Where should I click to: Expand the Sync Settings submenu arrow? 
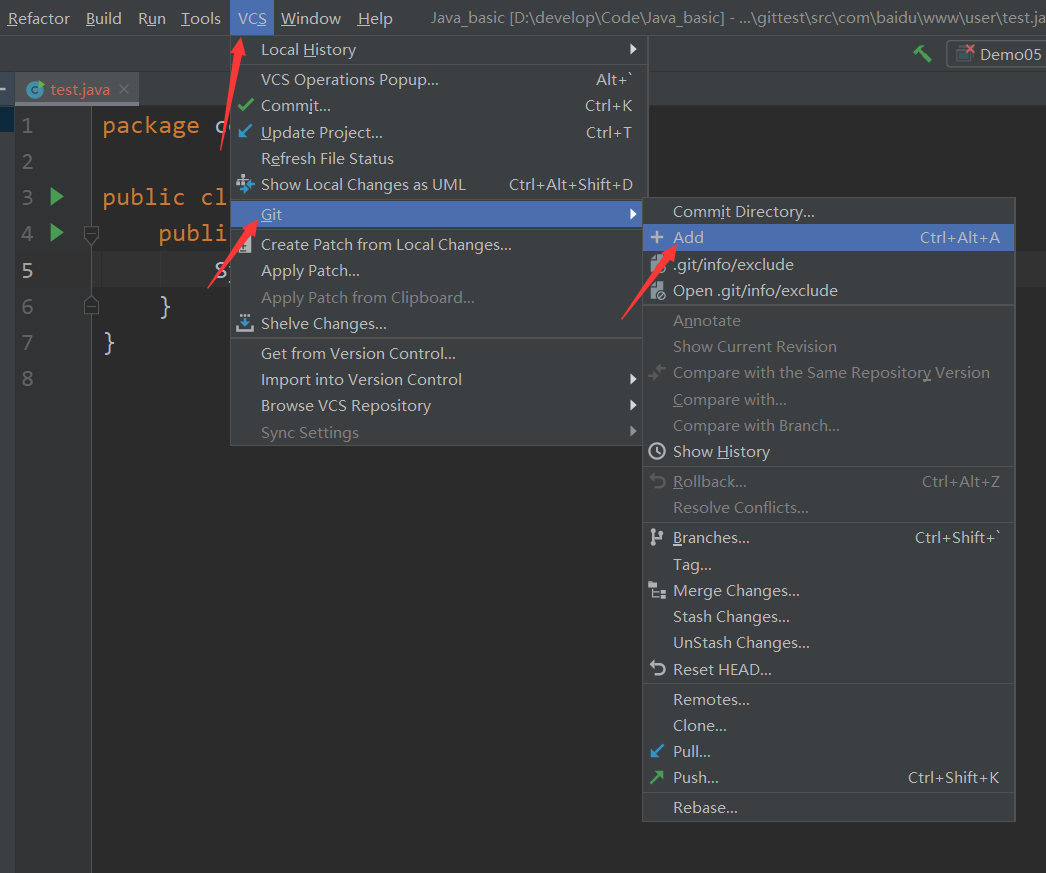click(x=633, y=431)
